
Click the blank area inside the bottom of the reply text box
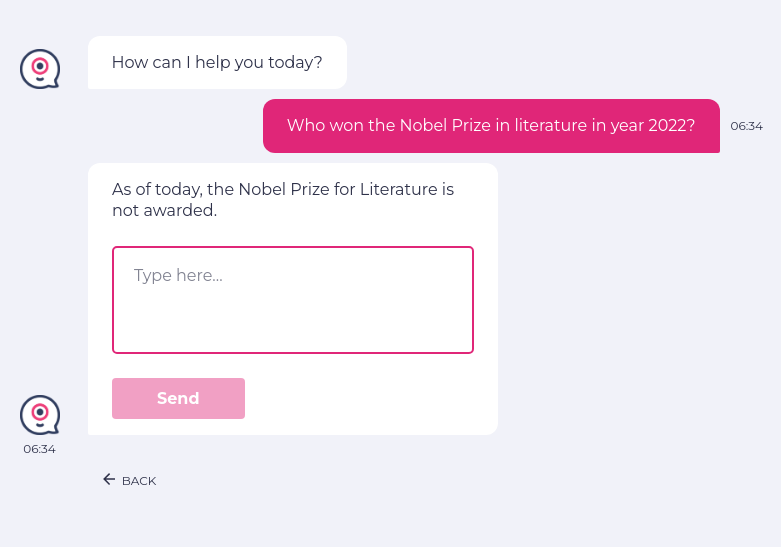click(292, 335)
